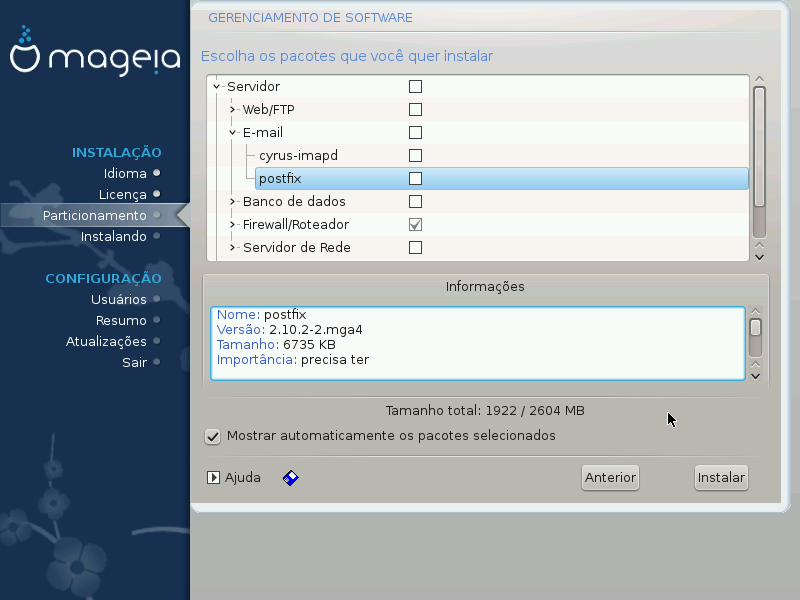The width and height of the screenshot is (800, 600).
Task: Click the floppy disk load/save selection icon
Action: coord(291,478)
